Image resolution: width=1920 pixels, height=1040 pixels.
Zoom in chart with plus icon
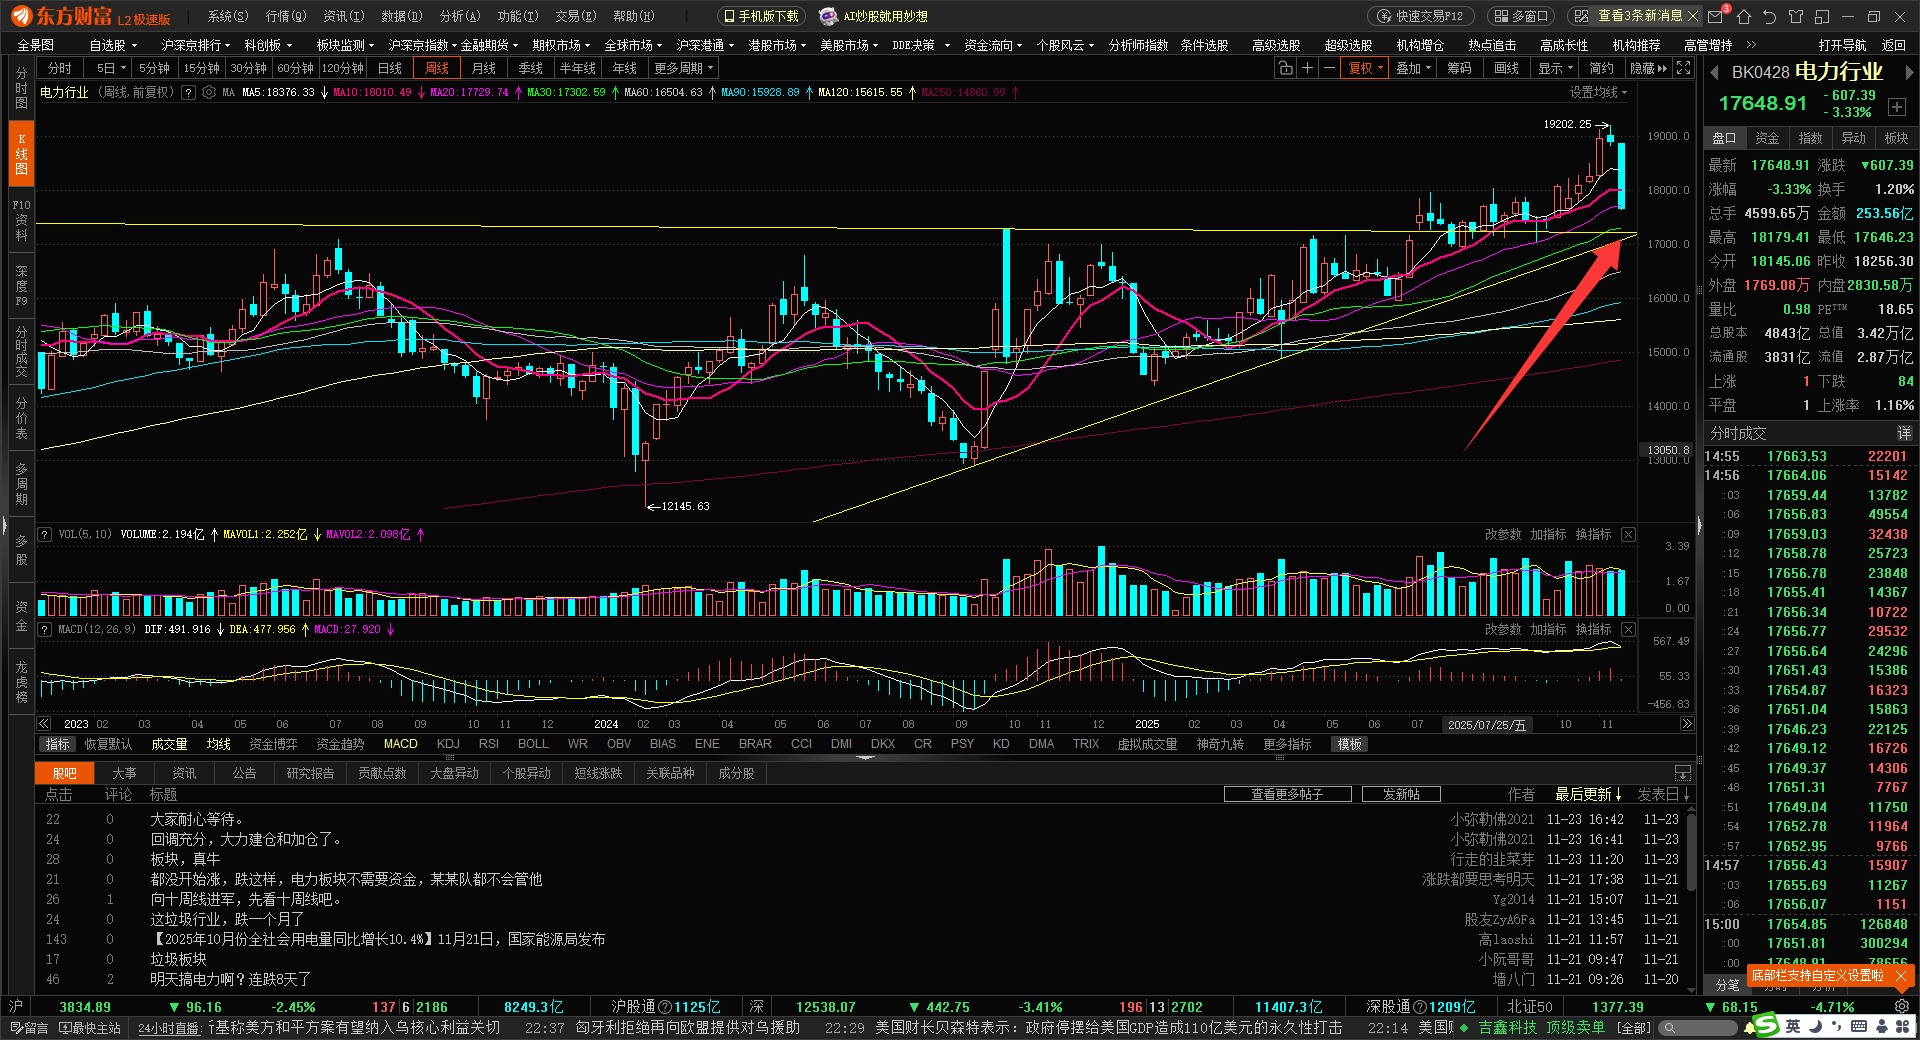click(1307, 68)
